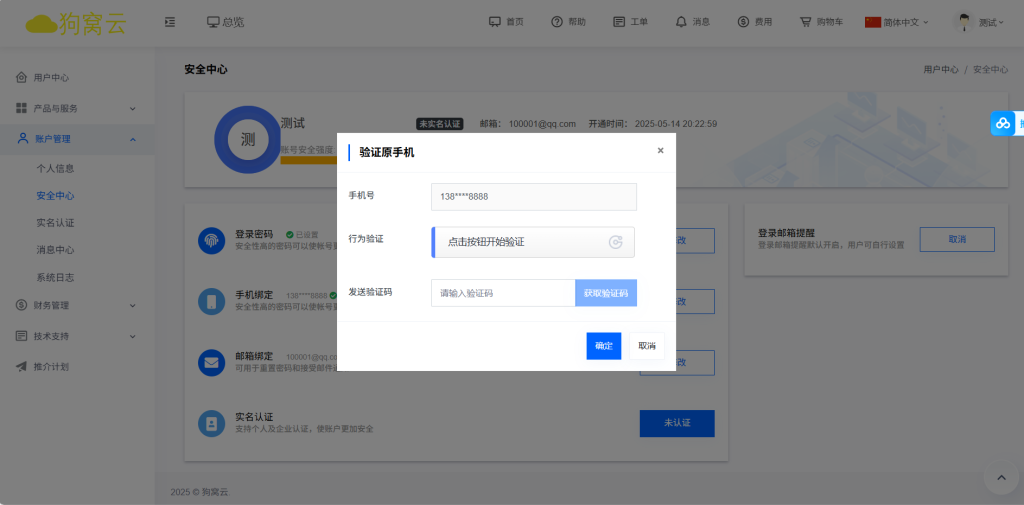Open the 总览 overview monitor icon
This screenshot has height=505, width=1024.
click(x=213, y=22)
